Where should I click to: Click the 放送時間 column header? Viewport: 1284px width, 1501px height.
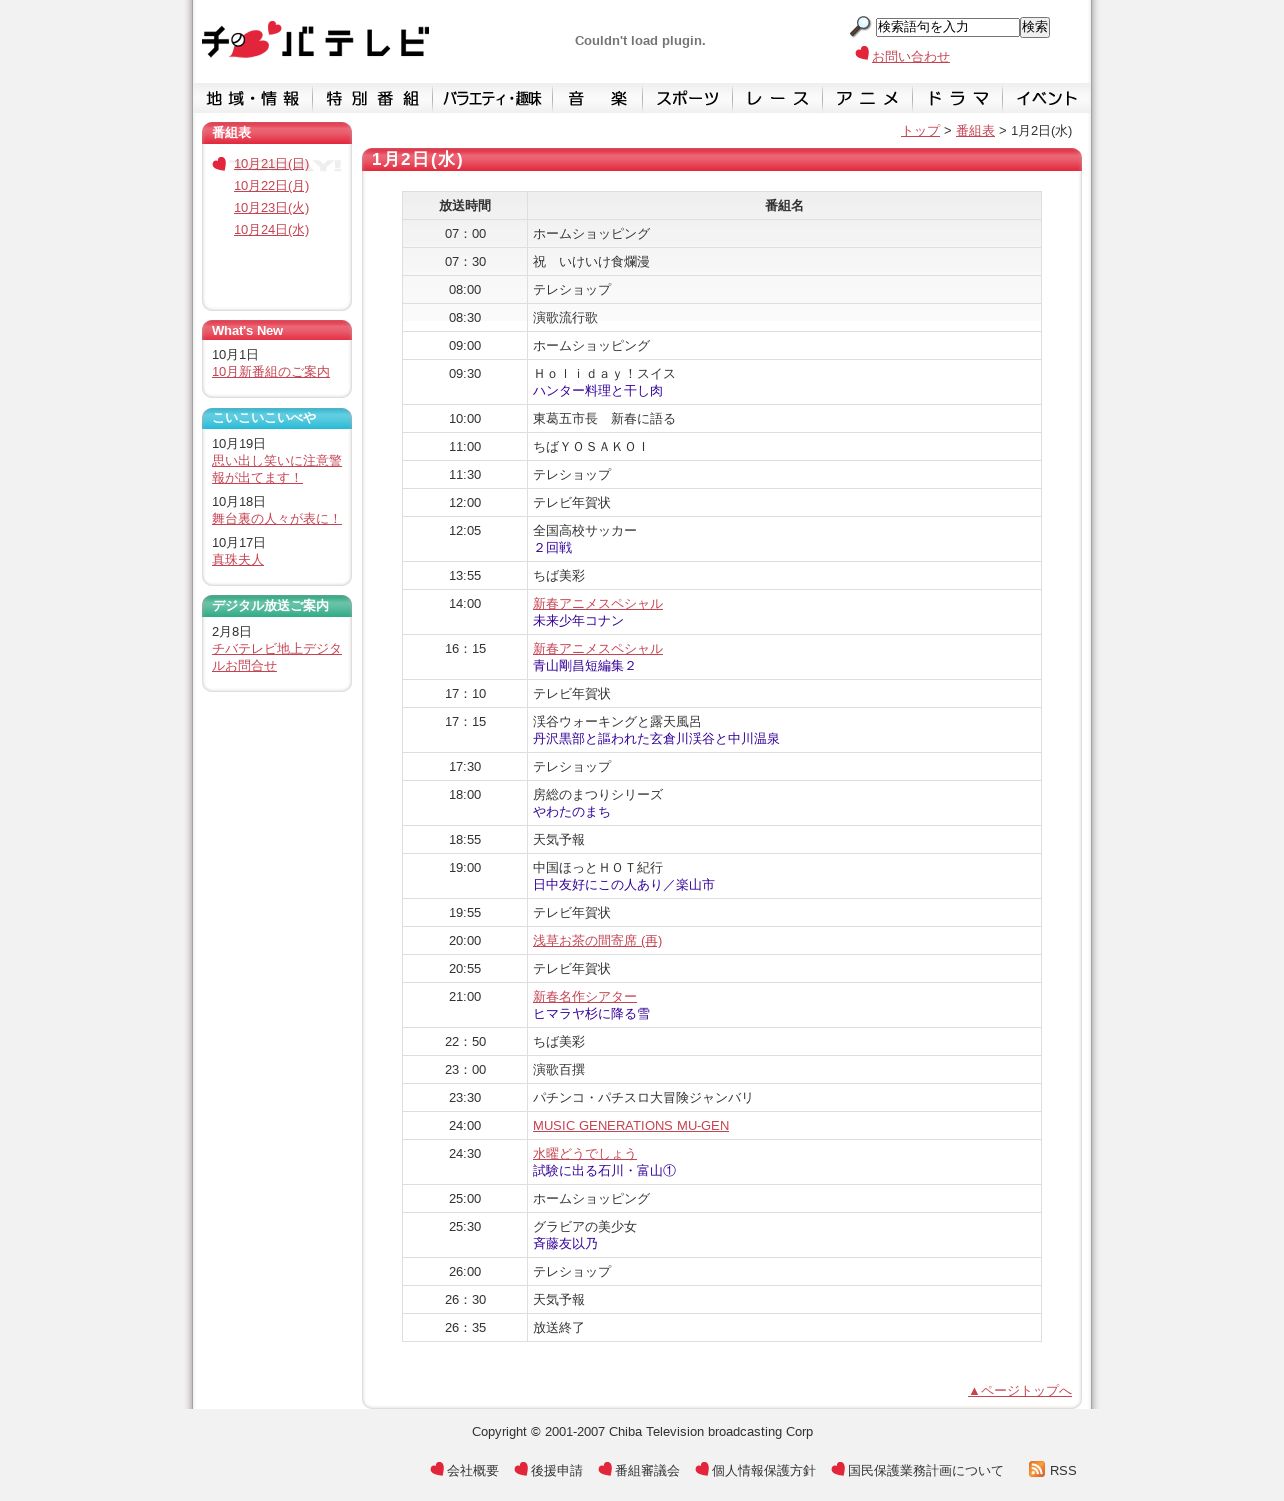[x=465, y=206]
